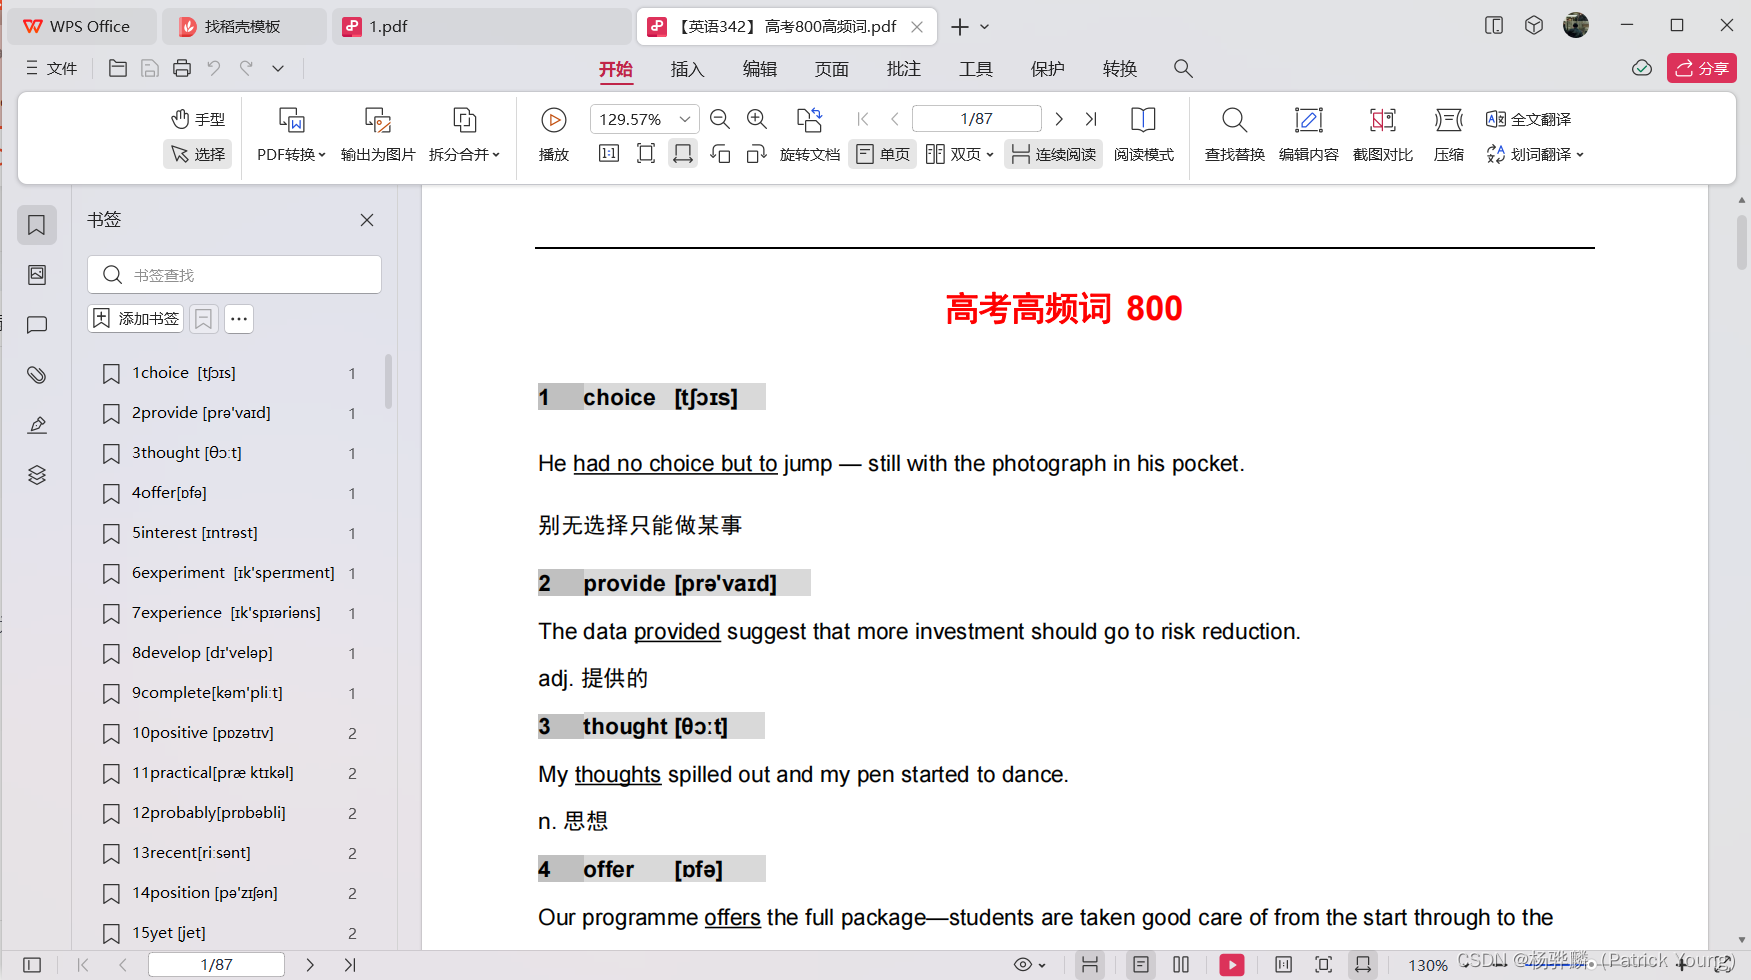The width and height of the screenshot is (1751, 980).
Task: Open 双页 double page dropdown
Action: click(960, 154)
